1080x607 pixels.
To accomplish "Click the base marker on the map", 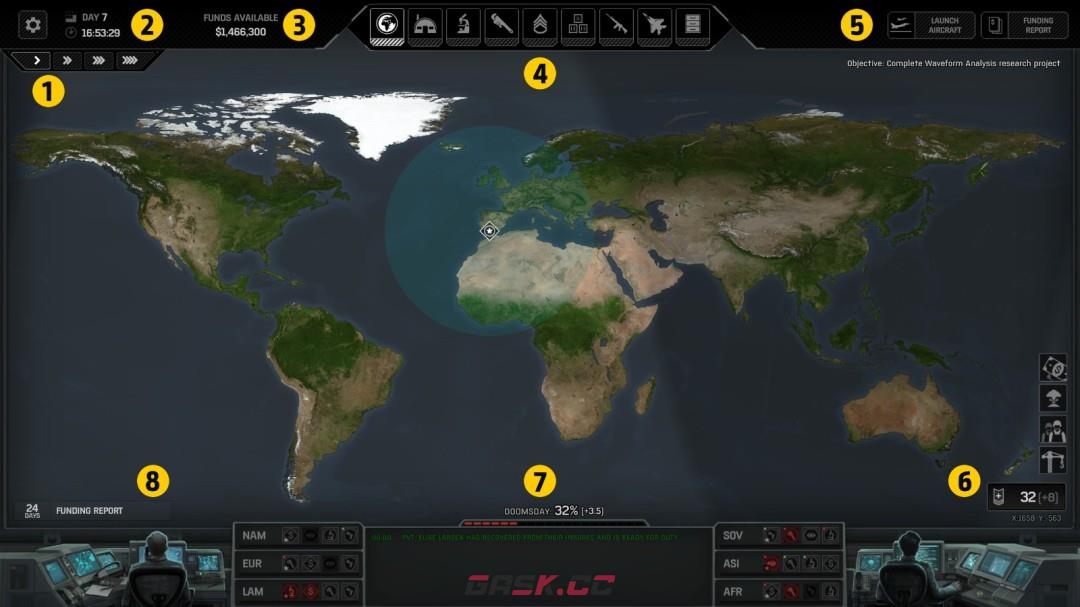I will tap(489, 231).
